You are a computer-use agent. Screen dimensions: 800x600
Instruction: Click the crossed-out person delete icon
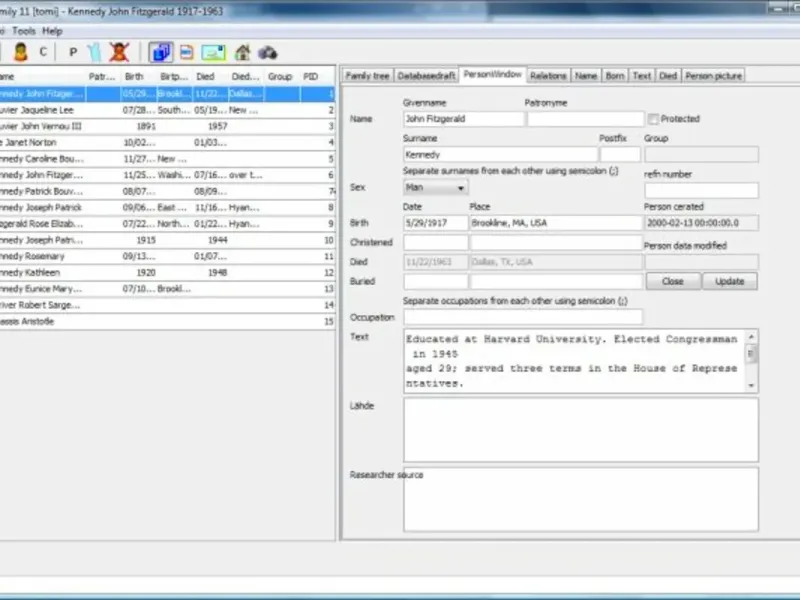pos(119,52)
